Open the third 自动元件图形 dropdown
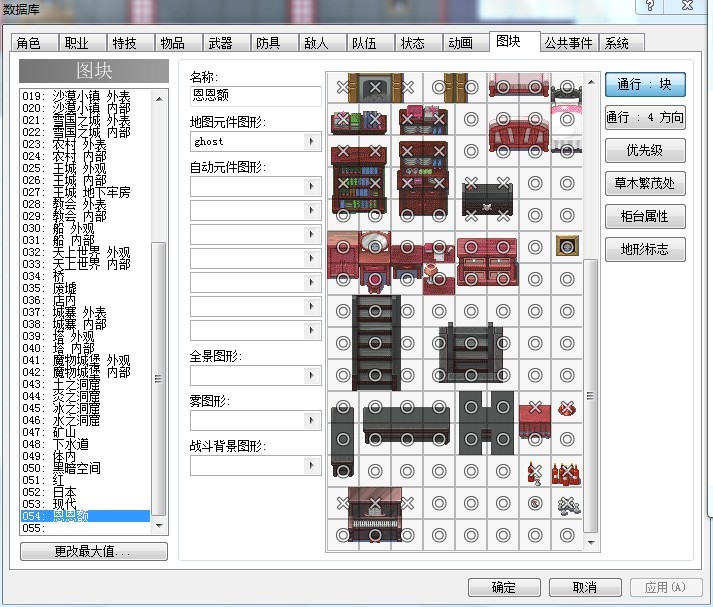Image resolution: width=713 pixels, height=607 pixels. [x=311, y=235]
